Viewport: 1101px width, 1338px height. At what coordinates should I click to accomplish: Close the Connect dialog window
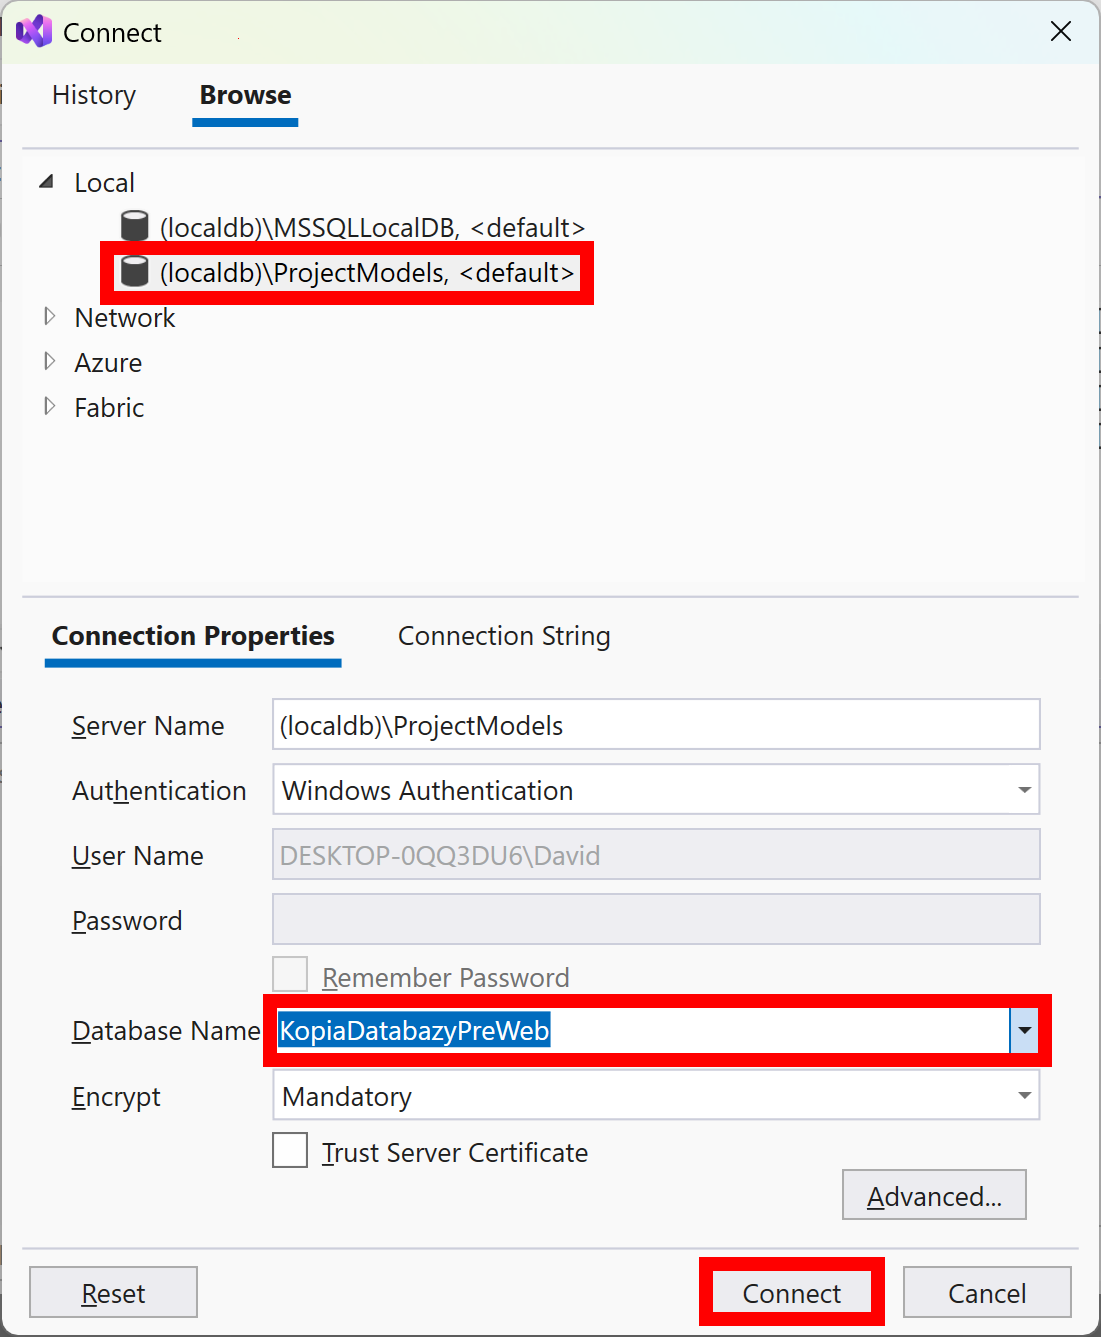1061,31
